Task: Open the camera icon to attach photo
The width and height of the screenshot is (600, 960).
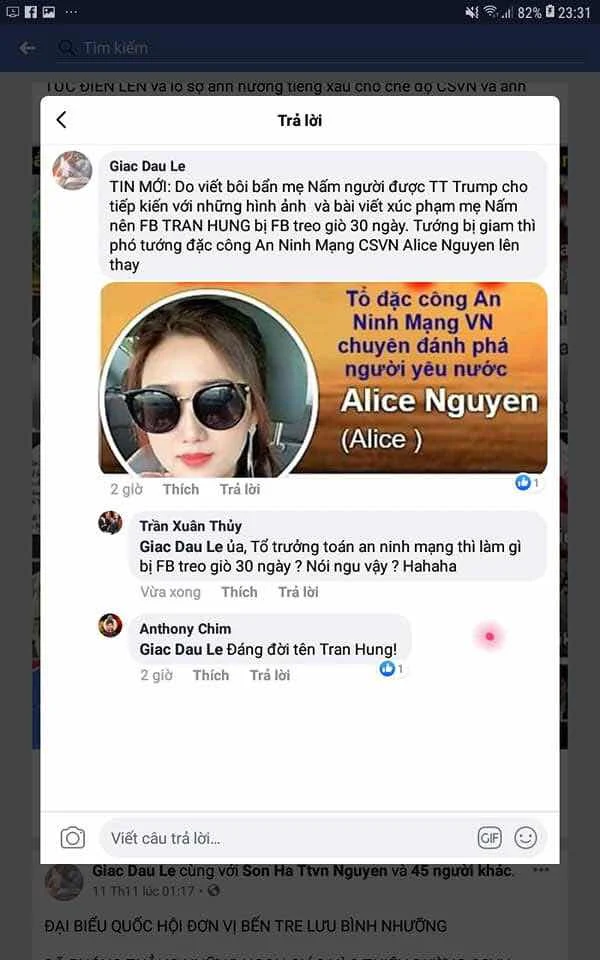Action: (73, 838)
